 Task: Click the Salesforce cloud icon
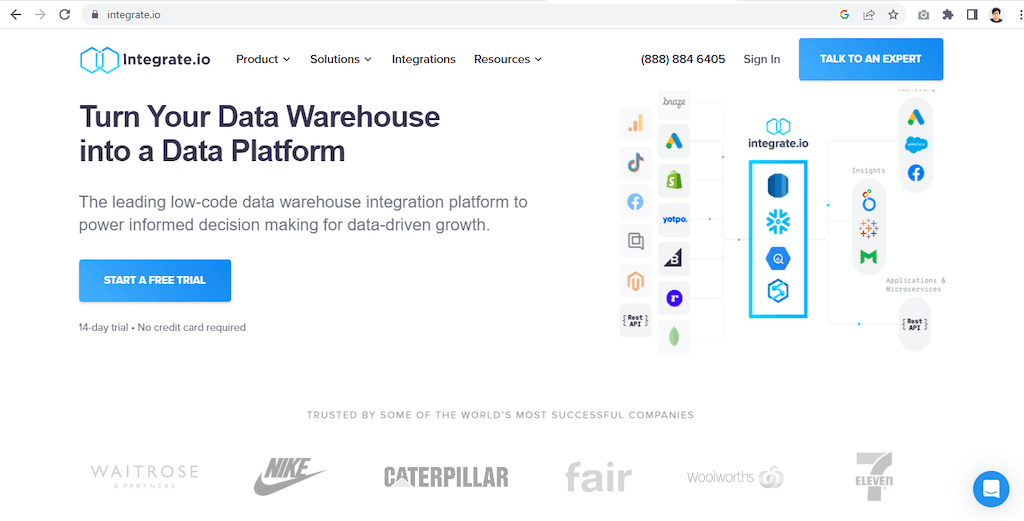916,145
